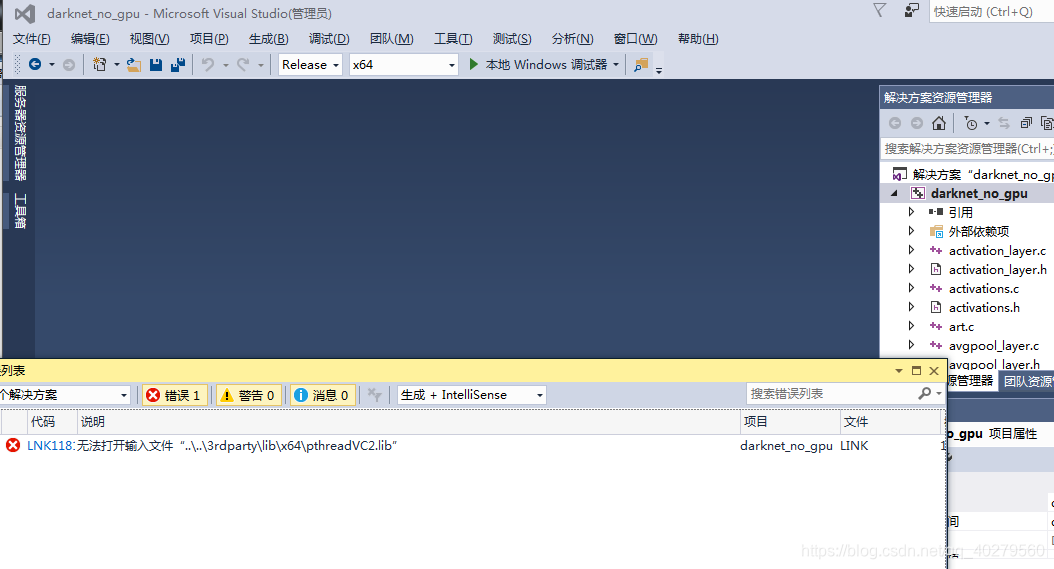Click Sync with Active Document icon
The height and width of the screenshot is (569, 1054).
[1004, 123]
